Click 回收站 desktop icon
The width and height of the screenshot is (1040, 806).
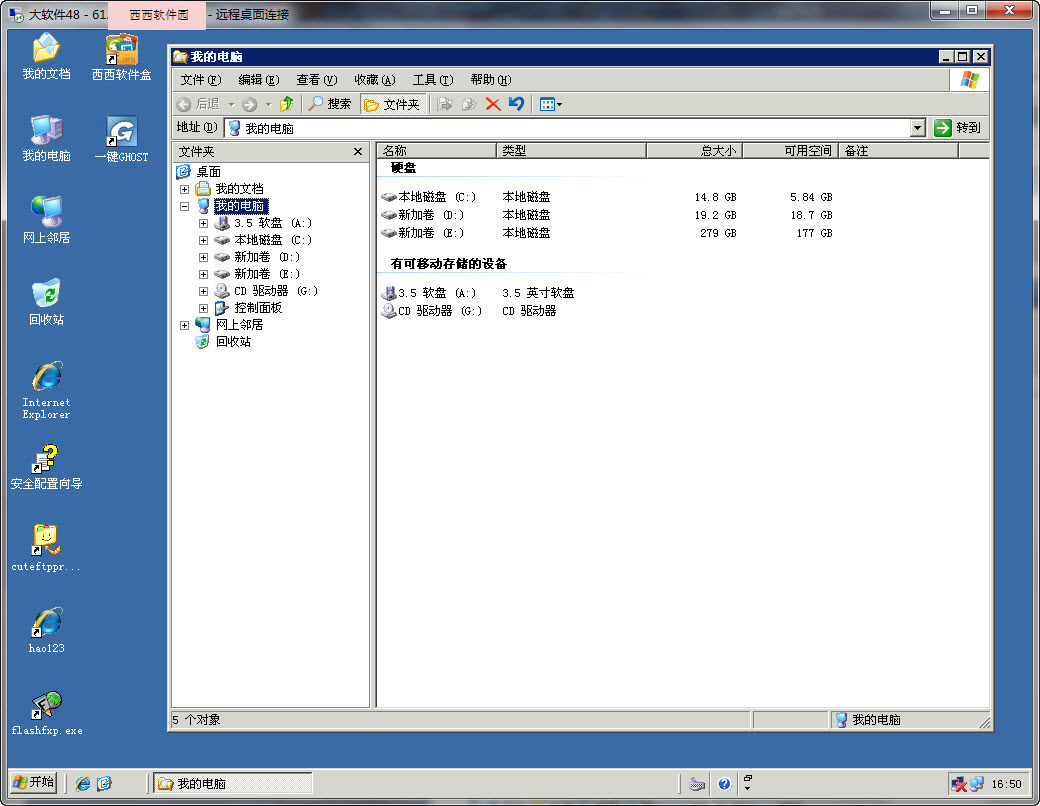(x=46, y=302)
